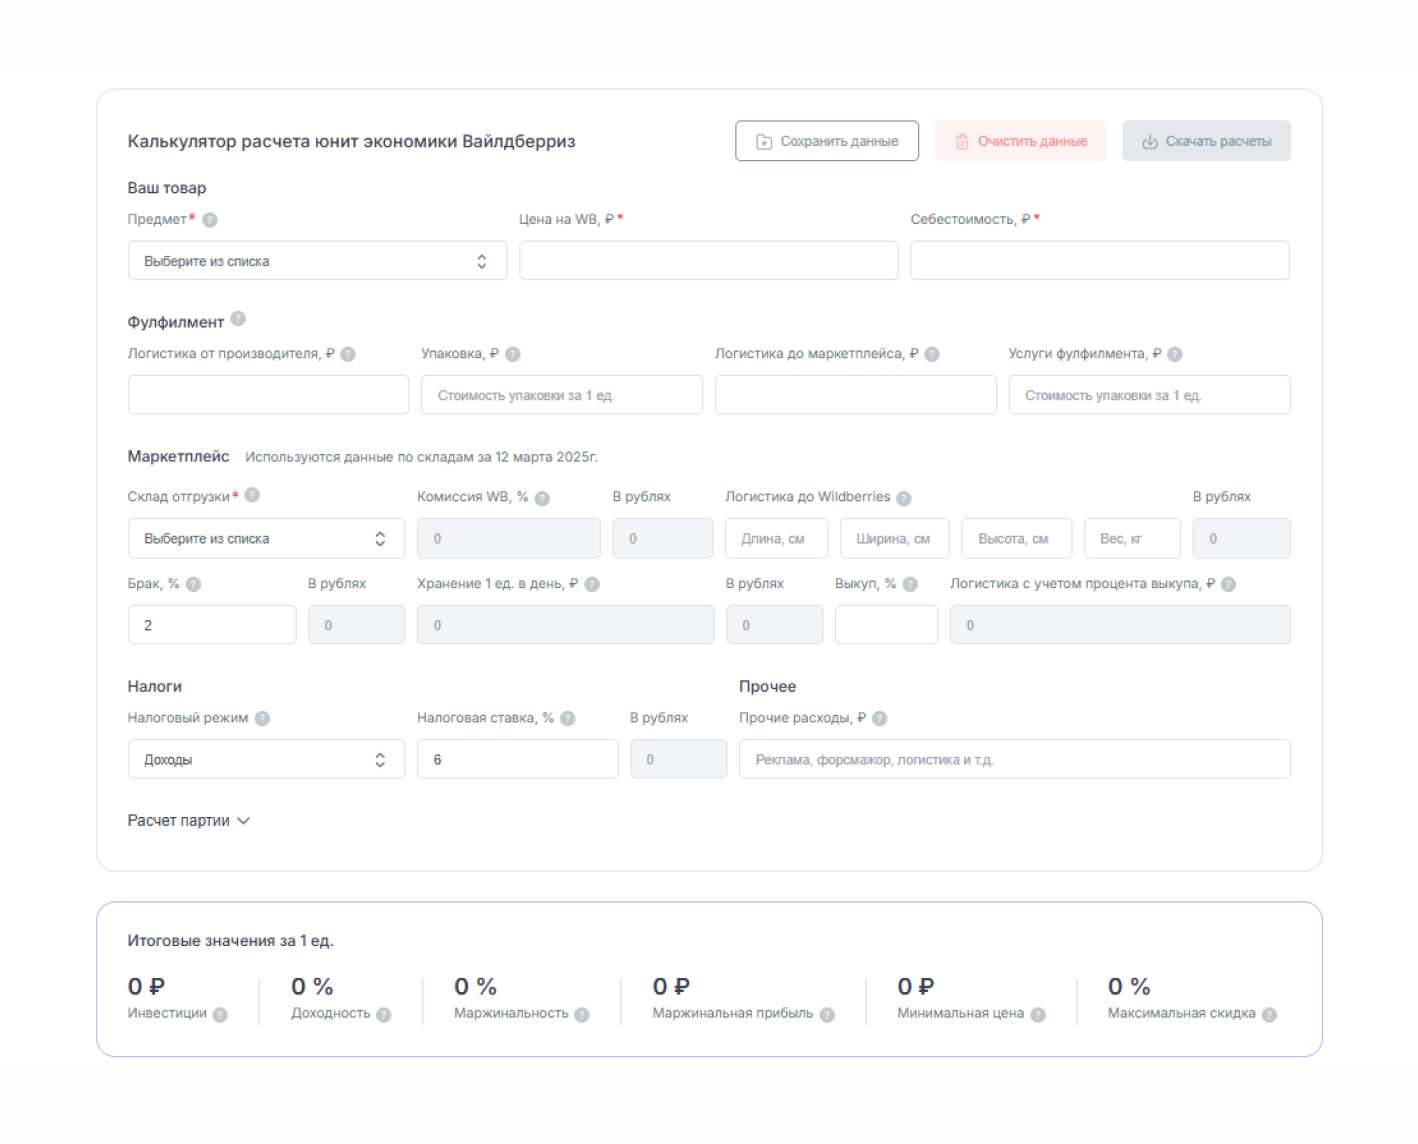Click help icon next to Брак, %

[194, 585]
